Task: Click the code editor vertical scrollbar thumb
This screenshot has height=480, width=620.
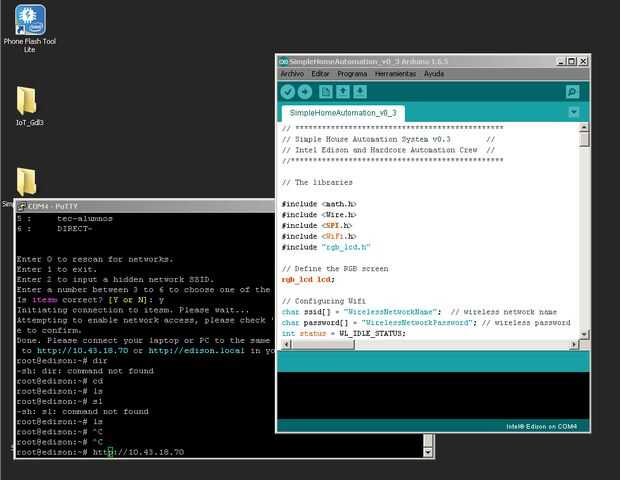Action: coord(584,140)
